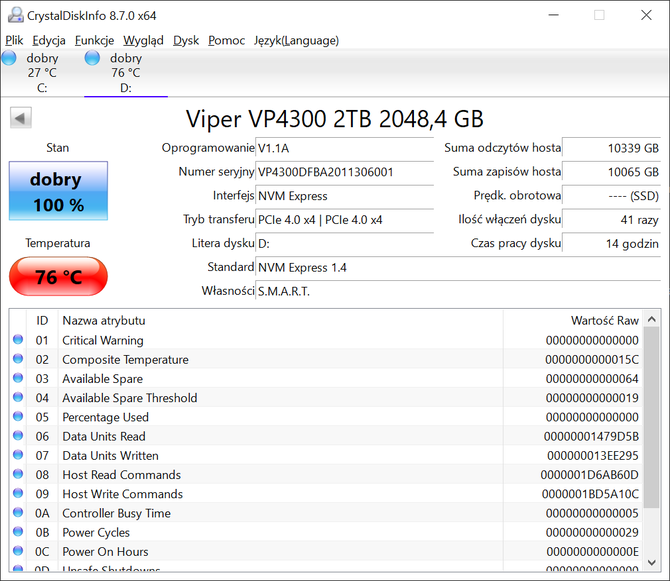Screen dimensions: 670x581
Task: Click the power on count 41 razy
Action: [611, 220]
